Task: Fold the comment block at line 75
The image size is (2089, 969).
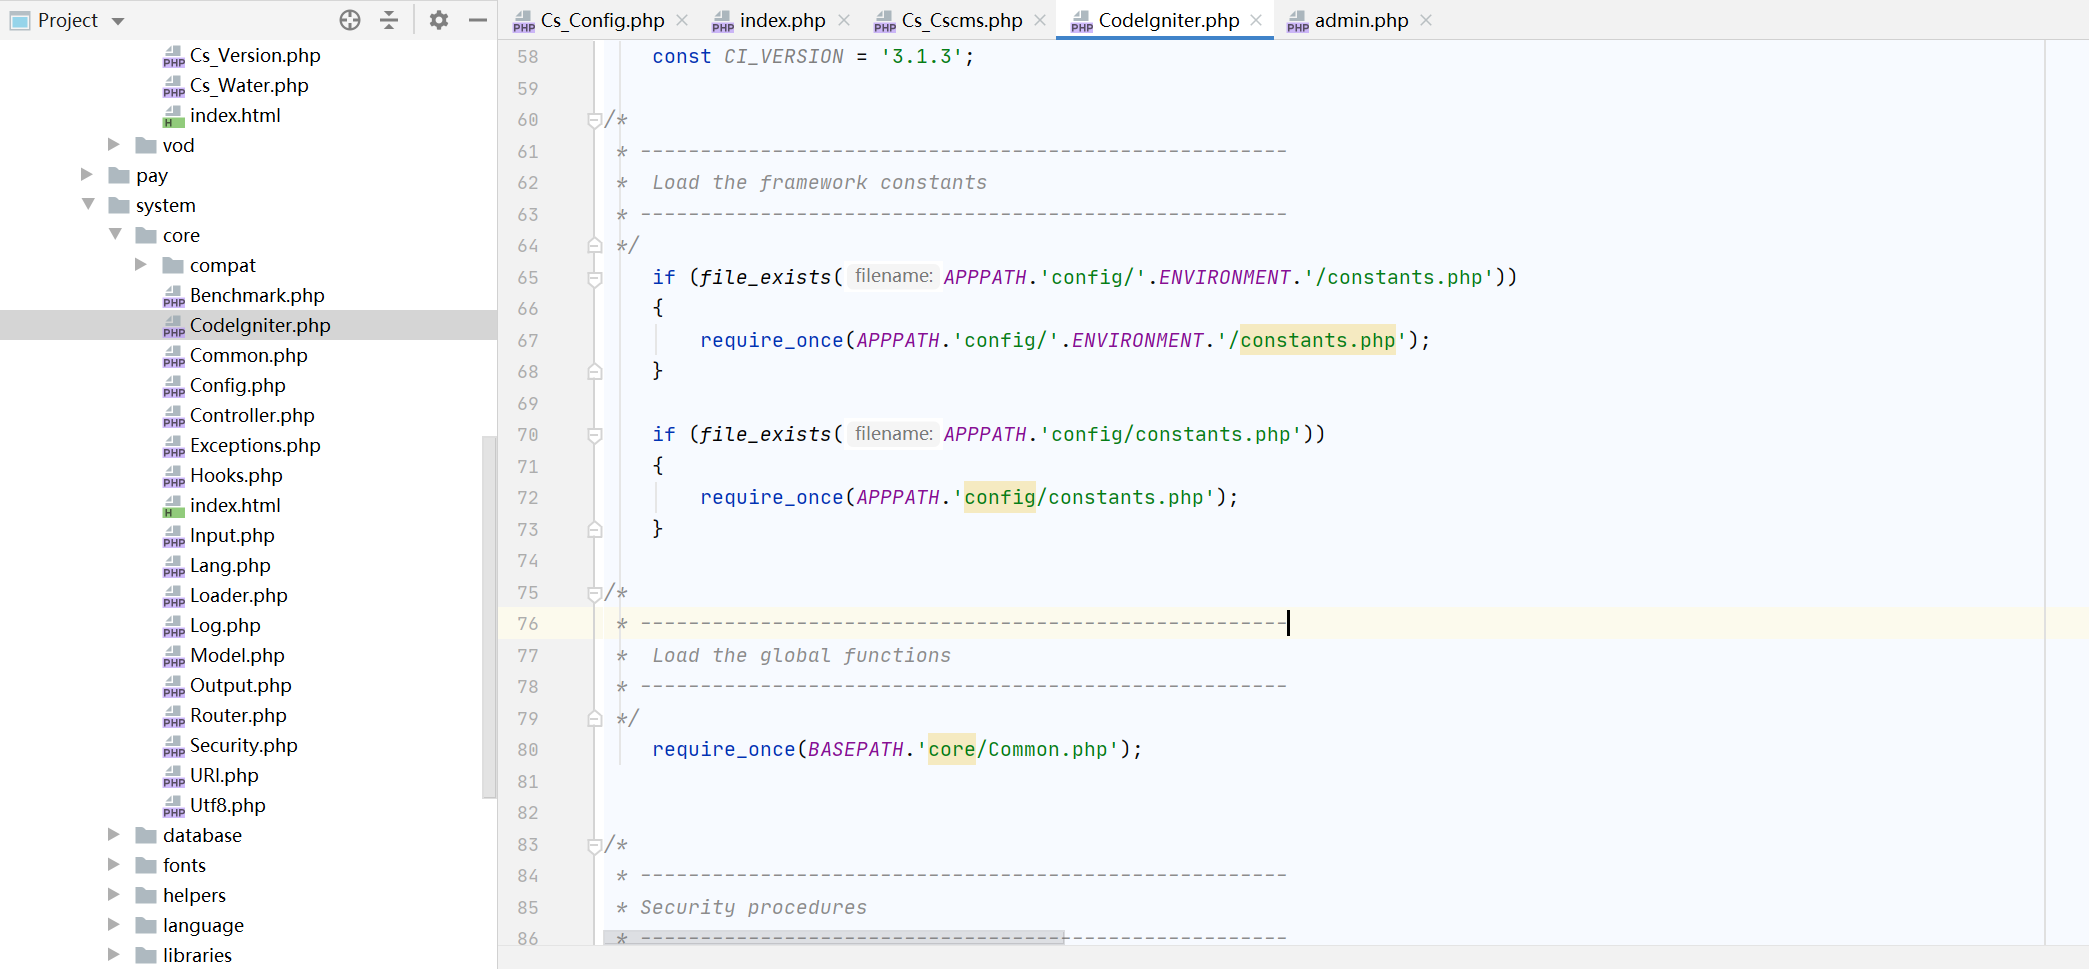Action: coord(594,593)
